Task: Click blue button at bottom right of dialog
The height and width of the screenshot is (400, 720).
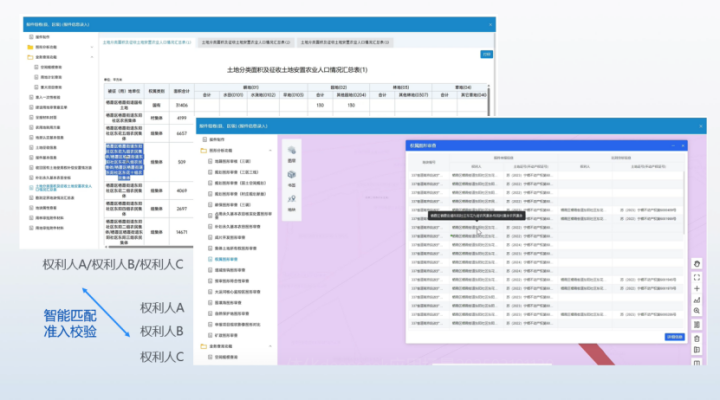Action: 674,337
